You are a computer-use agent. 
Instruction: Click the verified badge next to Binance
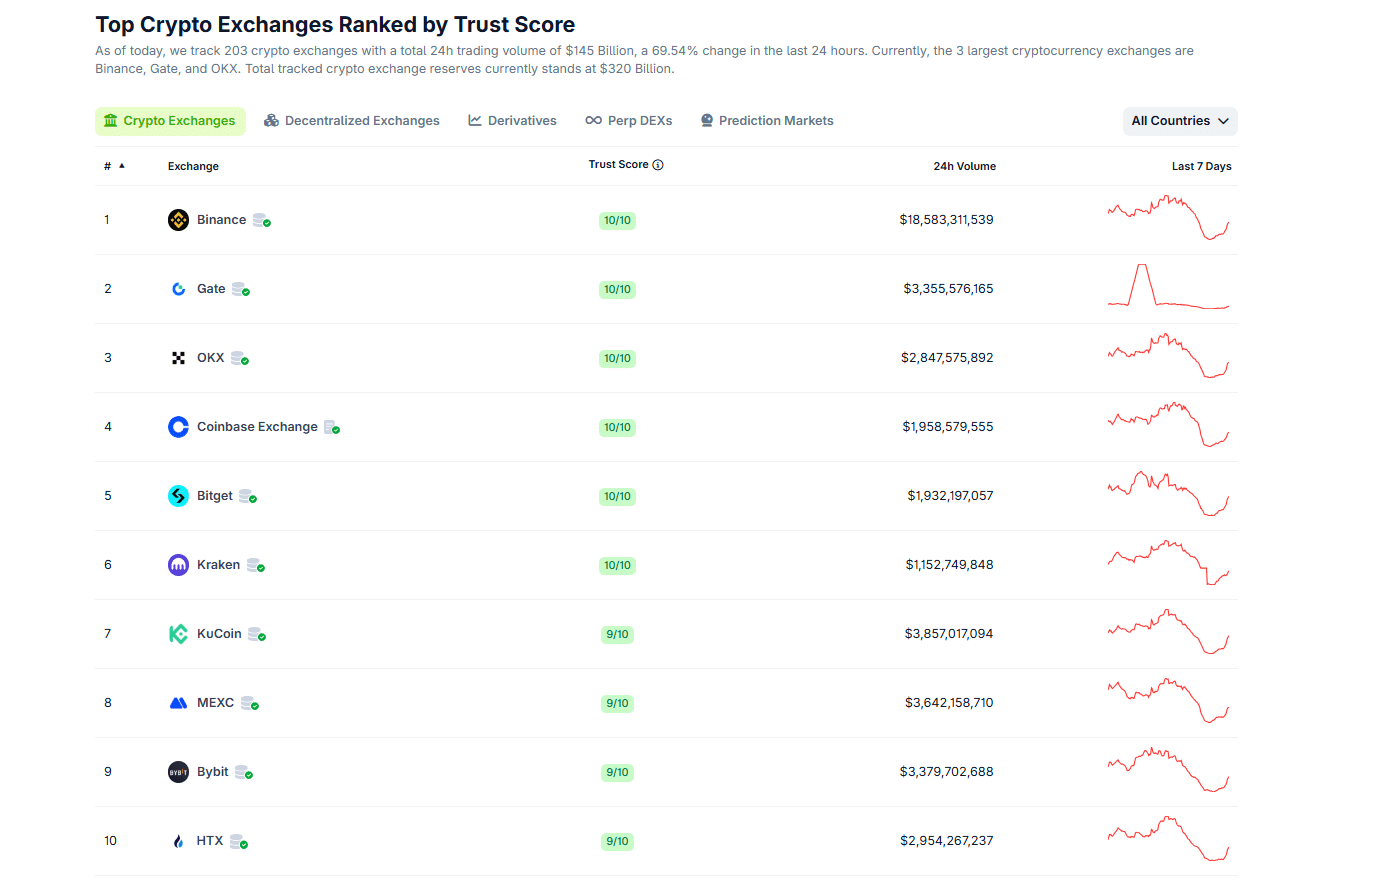click(263, 221)
